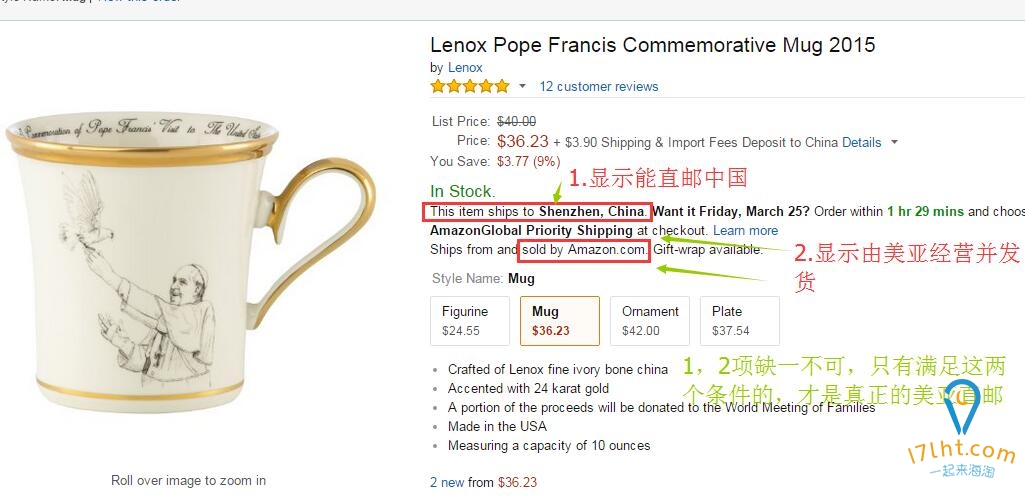Click the product title heading
This screenshot has width=1025, height=498.
point(652,45)
